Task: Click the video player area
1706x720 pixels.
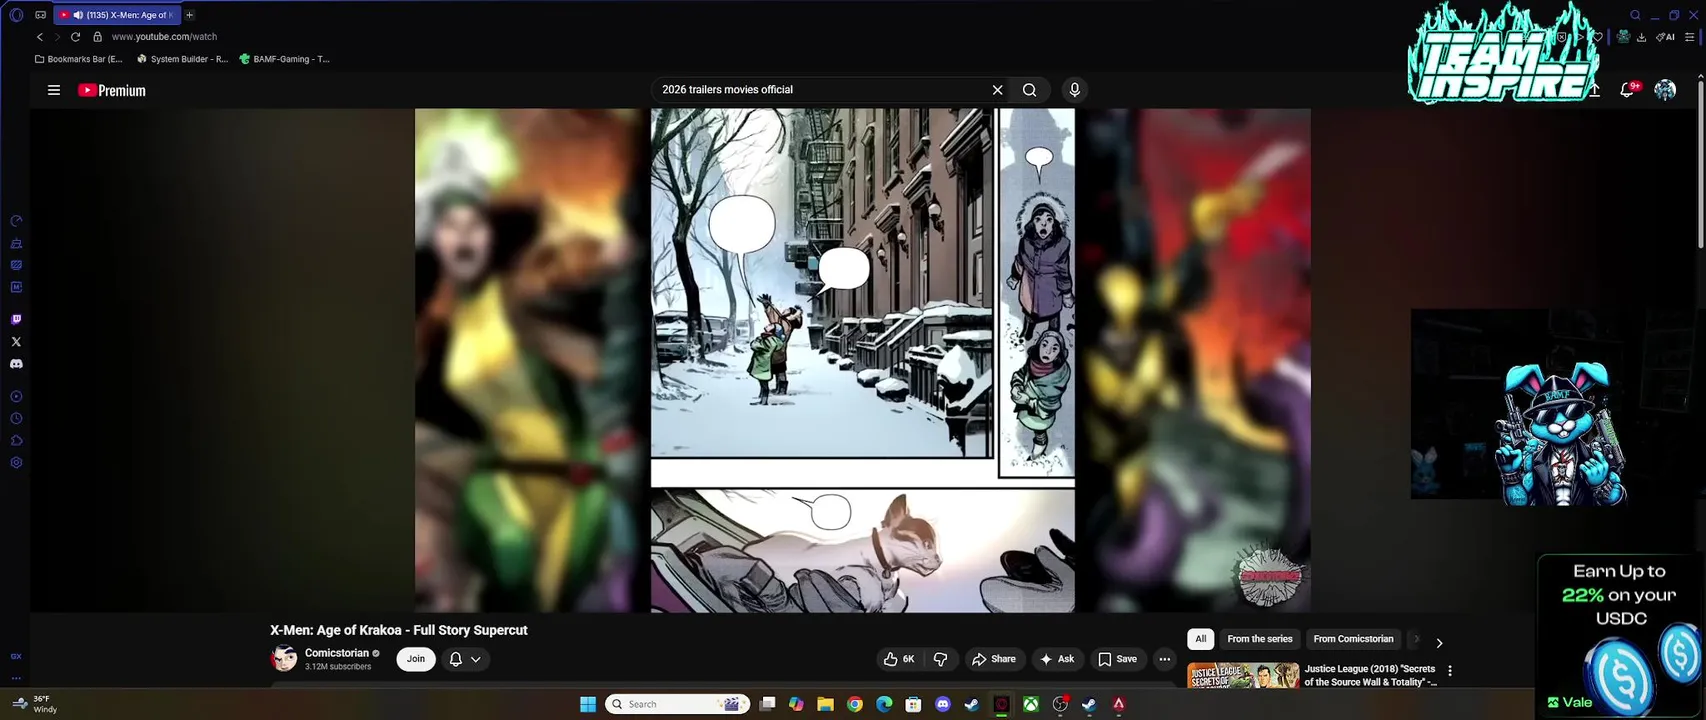Action: pos(863,360)
